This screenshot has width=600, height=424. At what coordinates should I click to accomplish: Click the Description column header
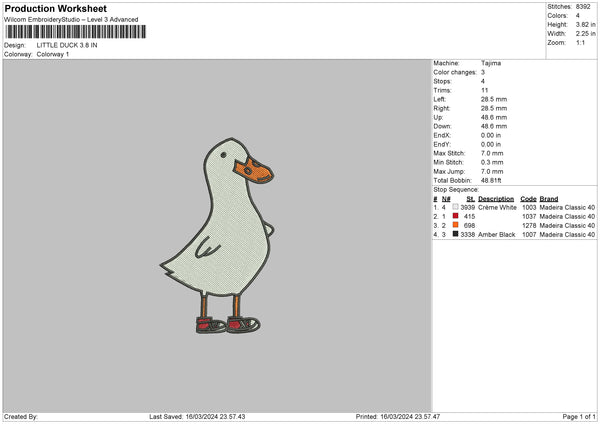point(496,199)
